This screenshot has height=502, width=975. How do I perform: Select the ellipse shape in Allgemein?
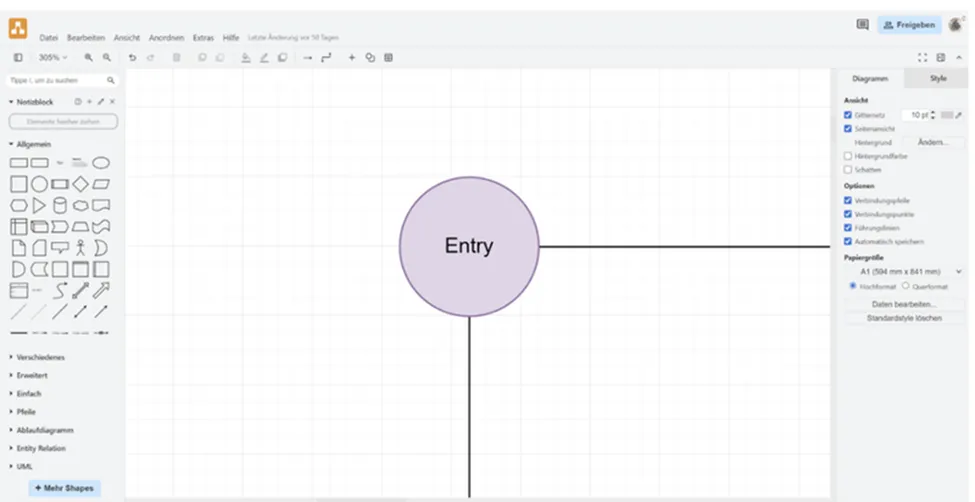(x=101, y=163)
